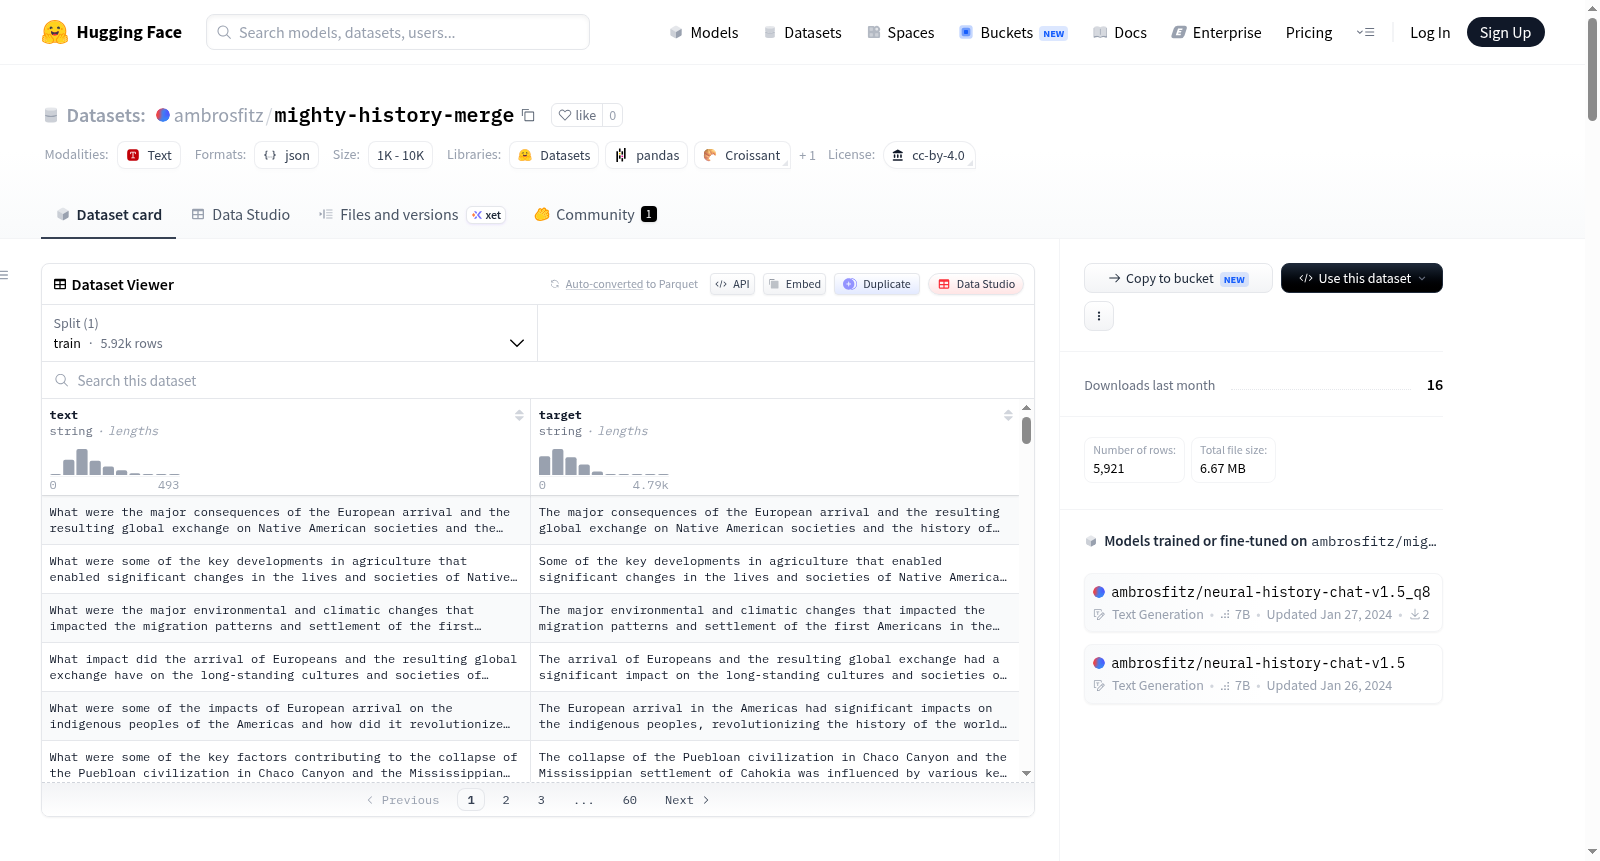
Task: Click the ambrosfitz user avatar
Action: pyautogui.click(x=163, y=115)
